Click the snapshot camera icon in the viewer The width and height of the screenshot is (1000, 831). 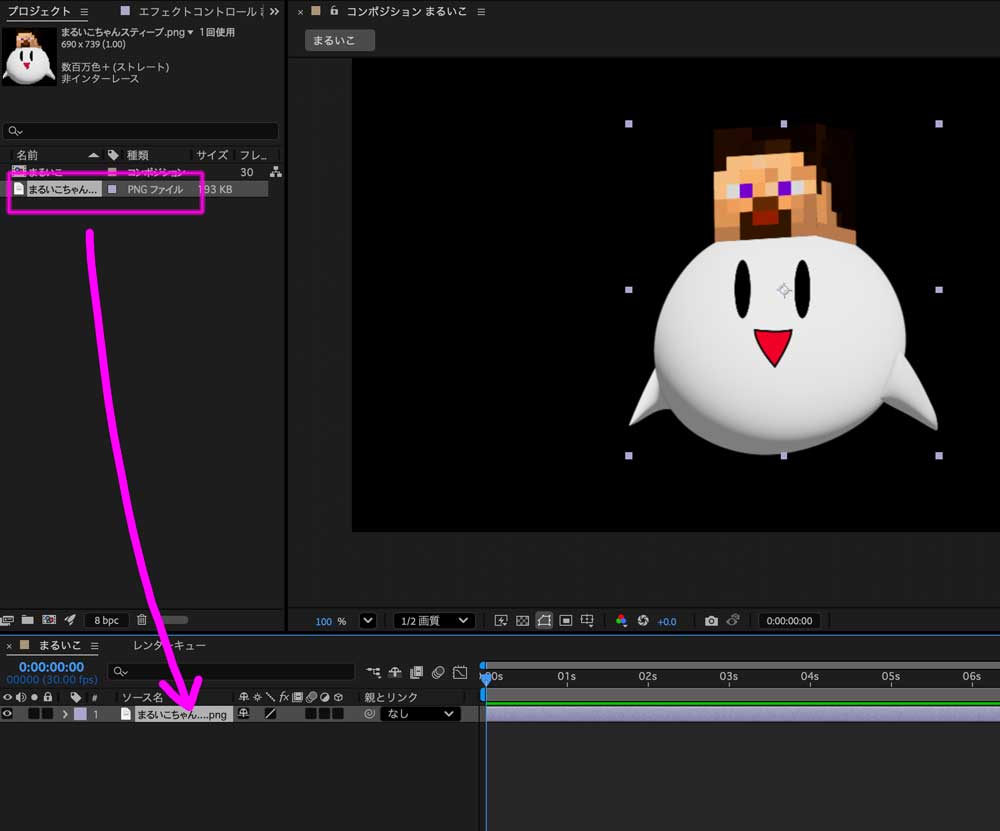(x=711, y=621)
